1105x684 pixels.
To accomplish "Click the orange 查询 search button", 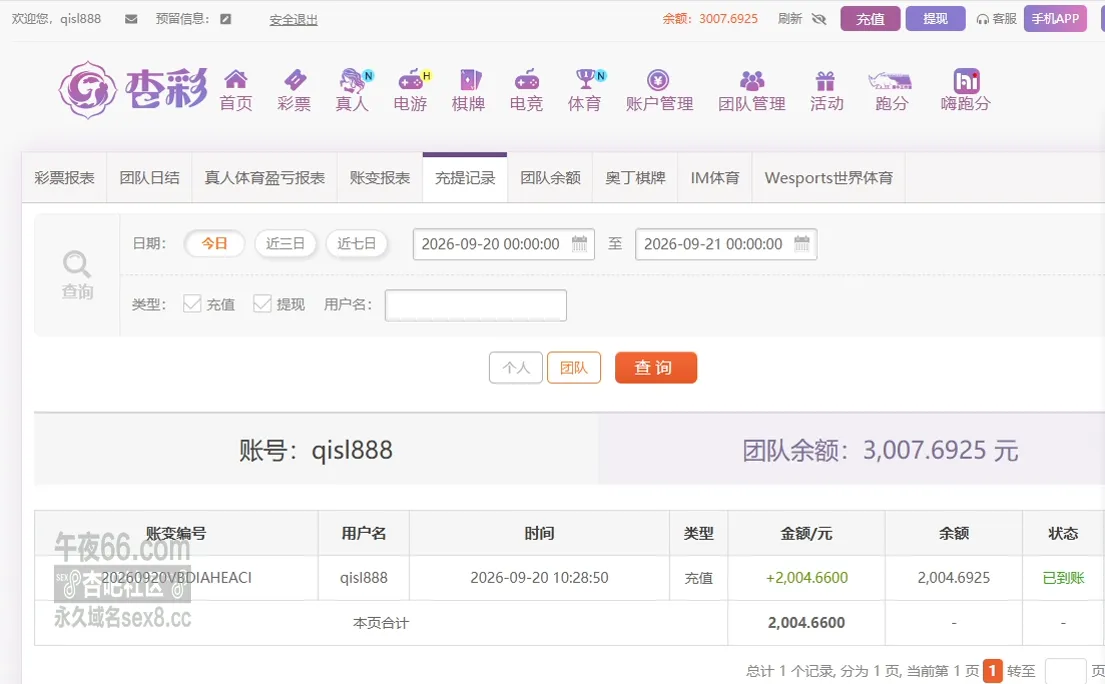I will (x=655, y=368).
